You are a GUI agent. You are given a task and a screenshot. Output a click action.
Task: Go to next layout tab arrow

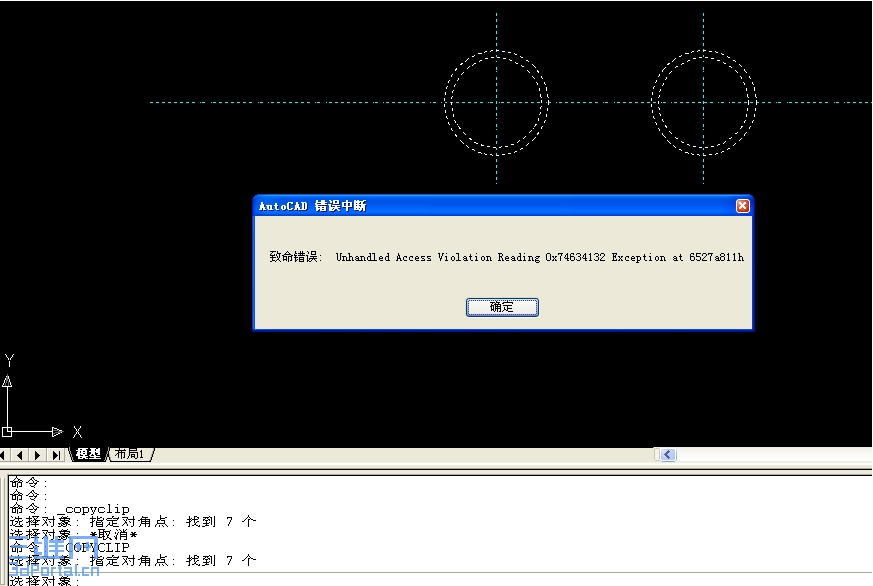pos(37,455)
